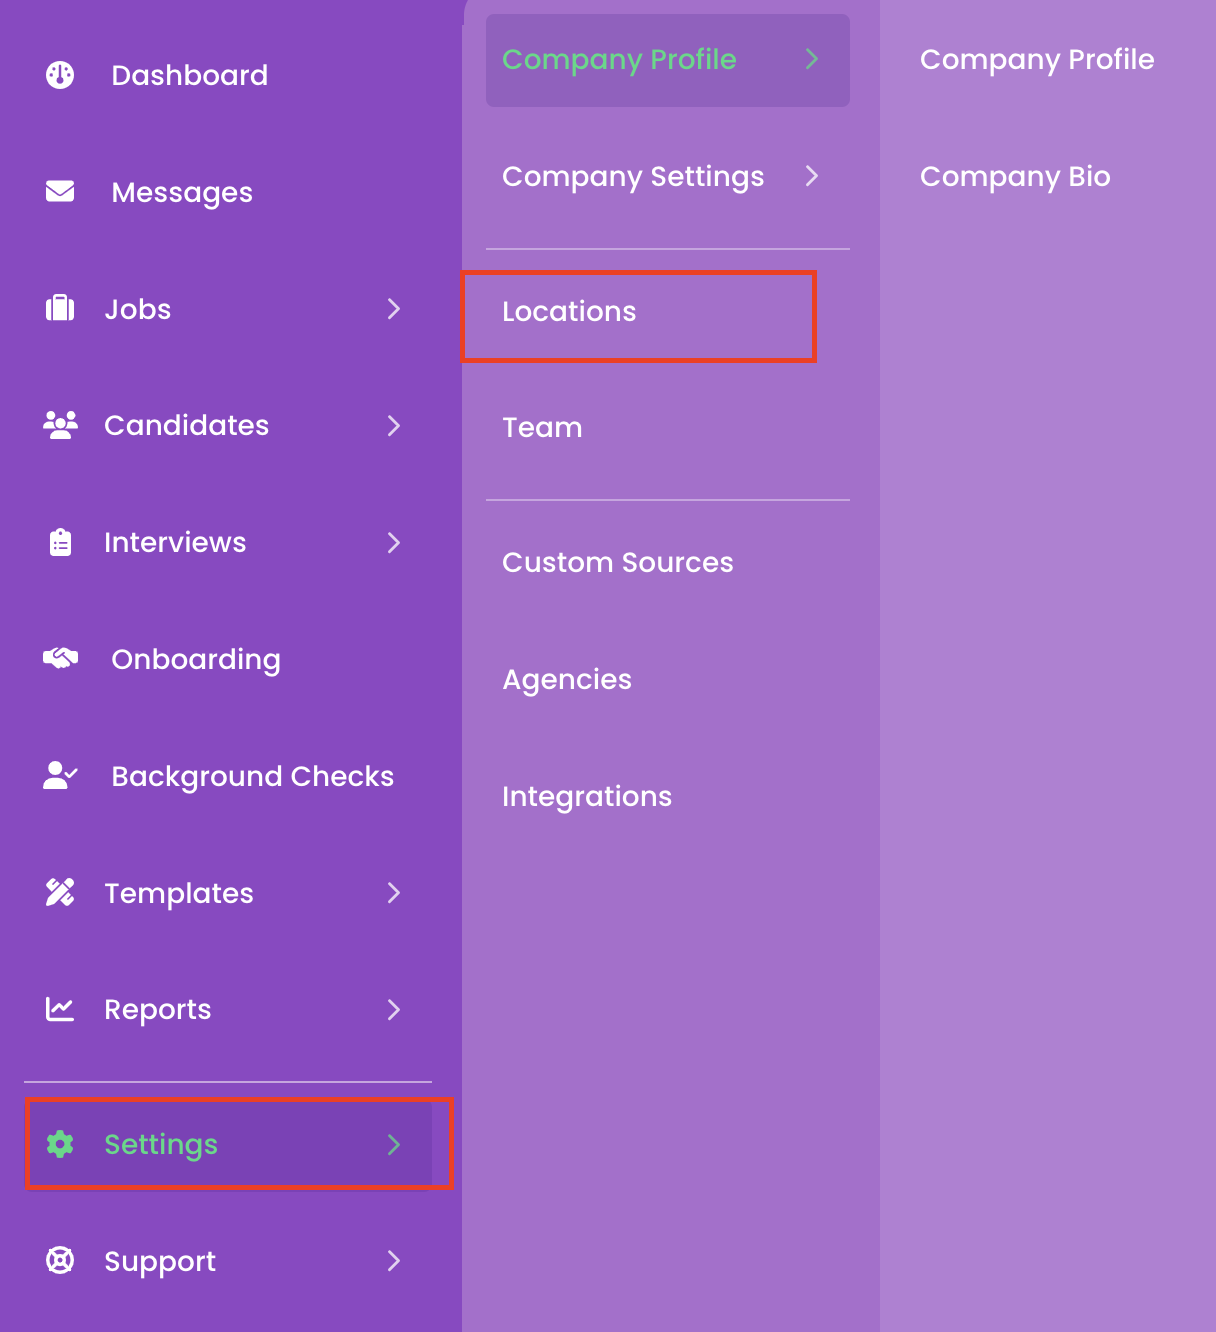Click the Jobs briefcase icon
Screen dimensions: 1216x1332
pyautogui.click(x=60, y=308)
